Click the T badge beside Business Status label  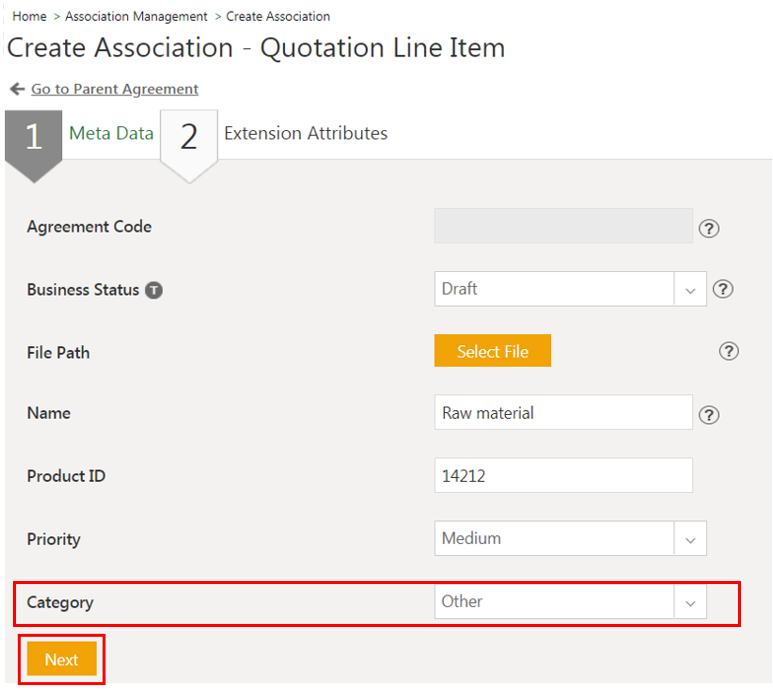pos(153,290)
